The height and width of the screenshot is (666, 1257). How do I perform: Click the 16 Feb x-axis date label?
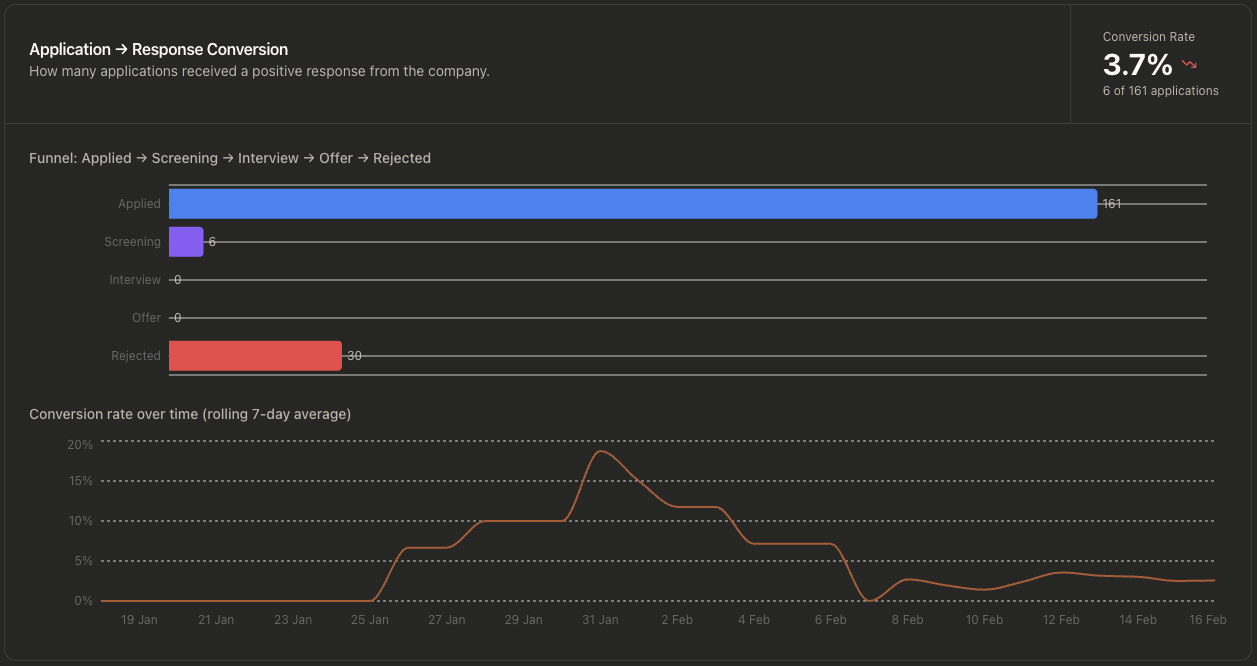pos(1208,620)
